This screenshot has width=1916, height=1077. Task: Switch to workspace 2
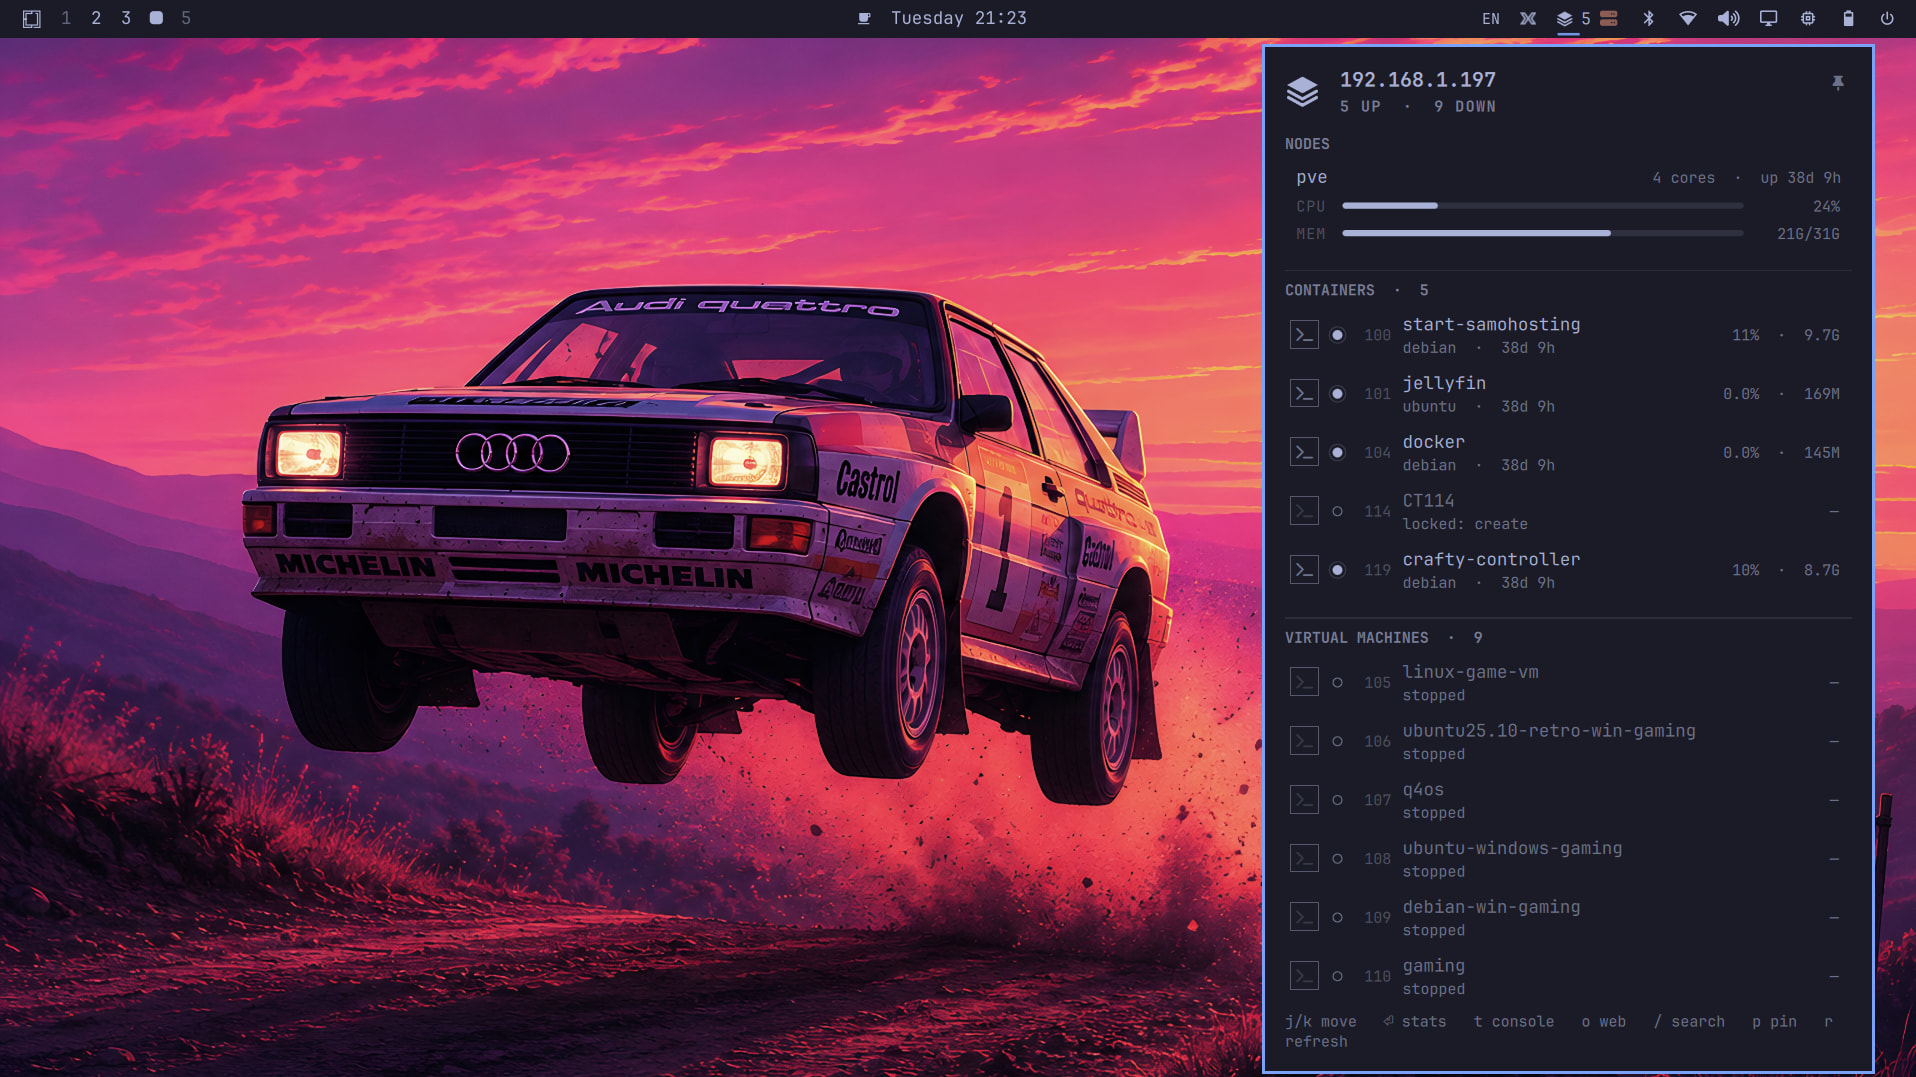point(96,19)
